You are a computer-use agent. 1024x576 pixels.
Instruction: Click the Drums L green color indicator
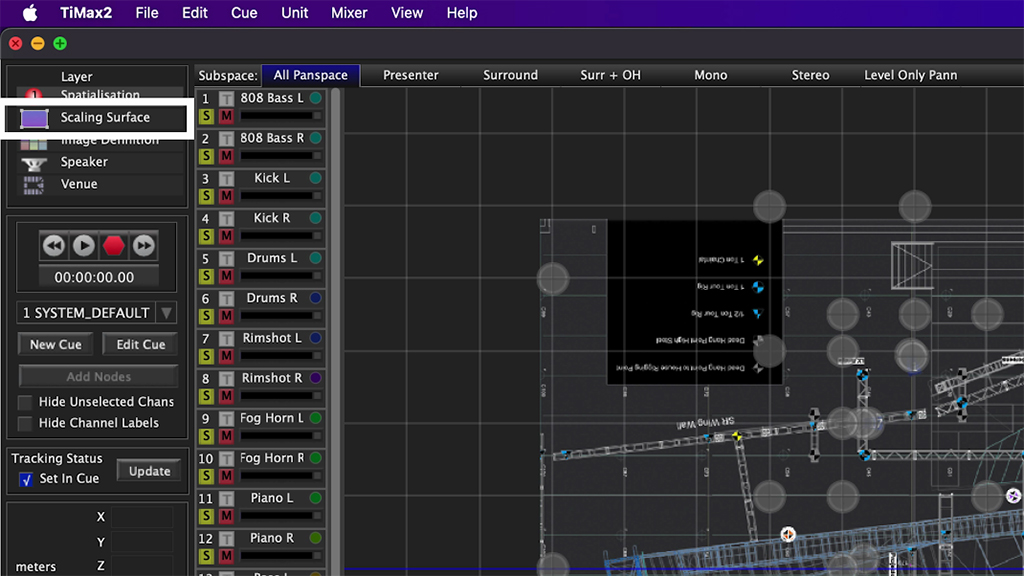[x=316, y=258]
